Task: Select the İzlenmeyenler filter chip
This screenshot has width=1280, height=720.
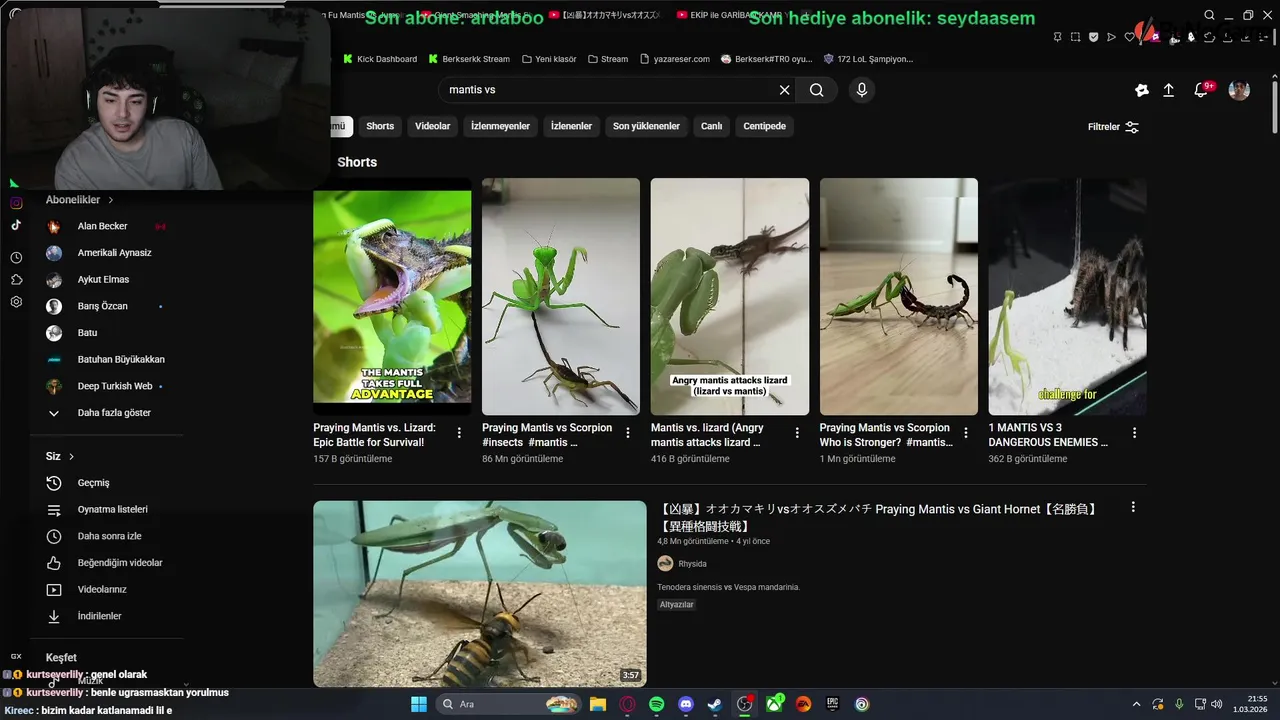Action: pyautogui.click(x=500, y=126)
